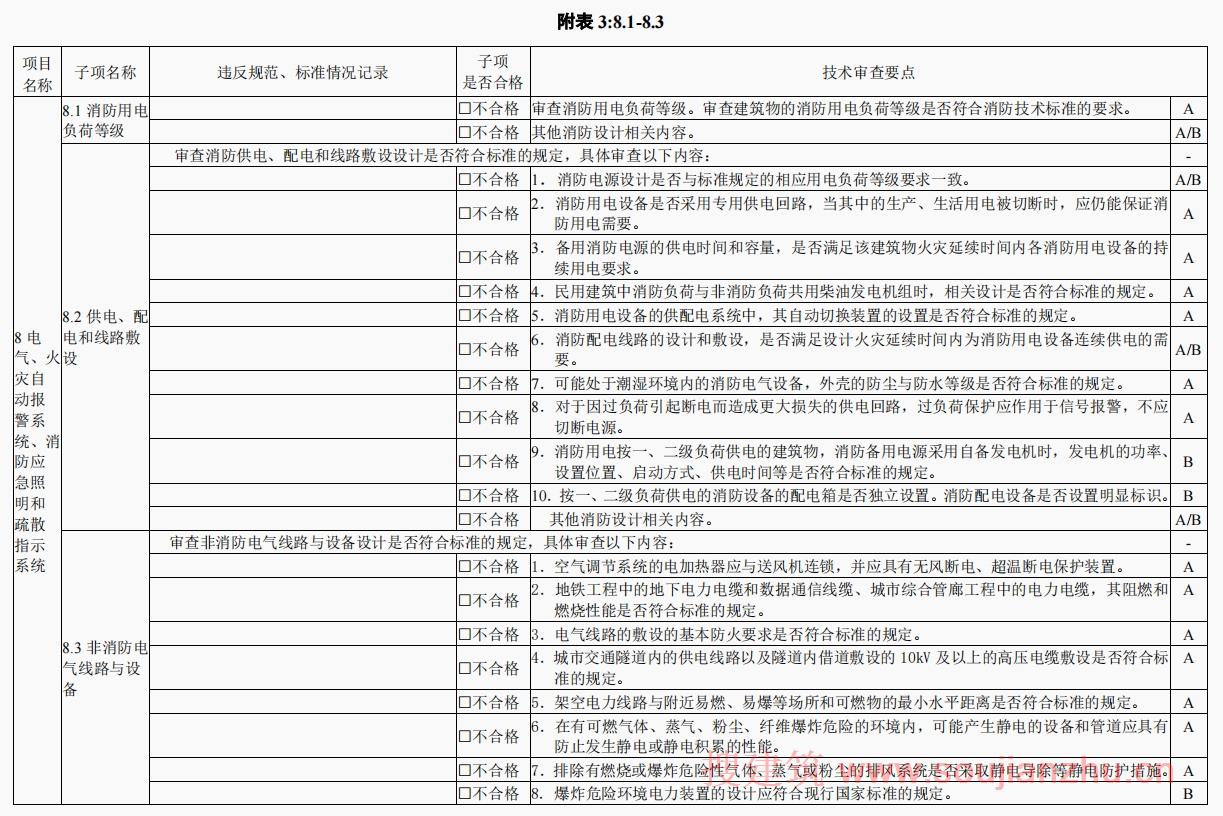Check 不合格 box for 消防用电负荷等级 review row
This screenshot has width=1223, height=816.
click(465, 109)
